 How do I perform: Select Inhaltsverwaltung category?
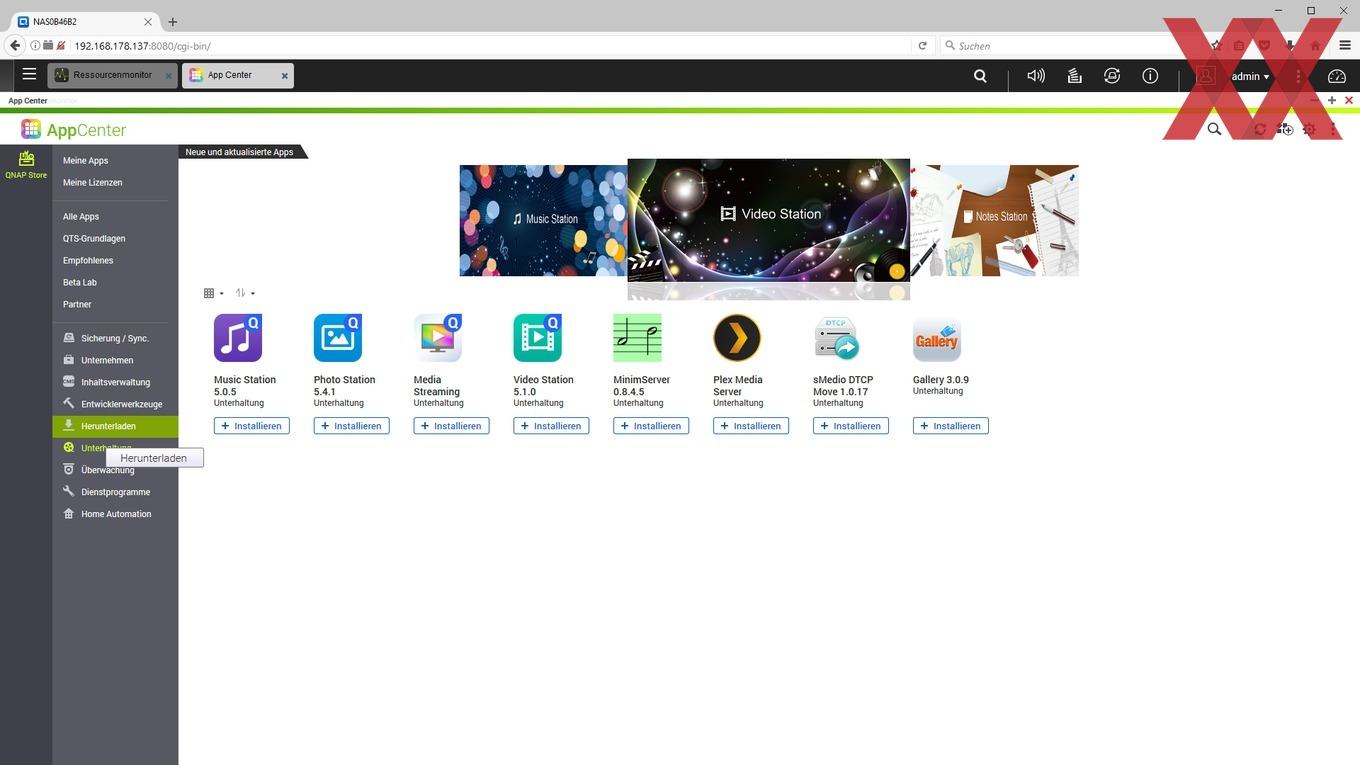click(x=115, y=382)
